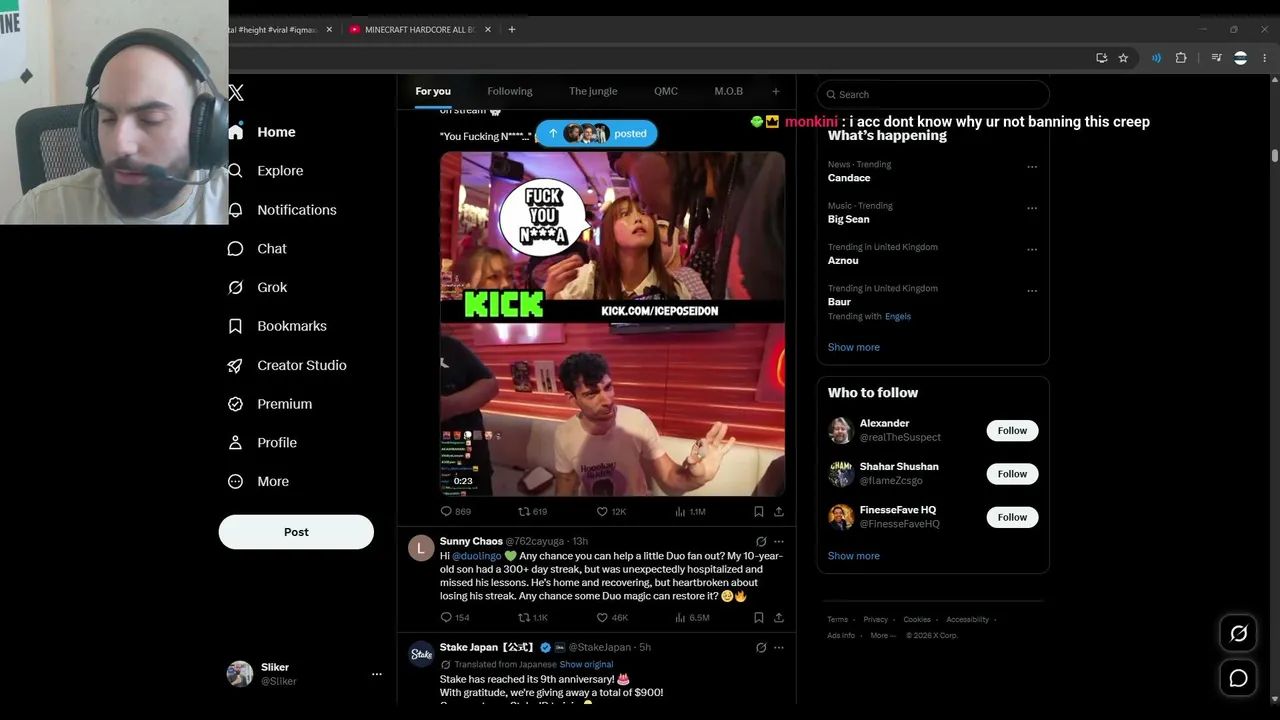Viewport: 1280px width, 720px height.
Task: Click the install app icon in address bar
Action: (1101, 58)
